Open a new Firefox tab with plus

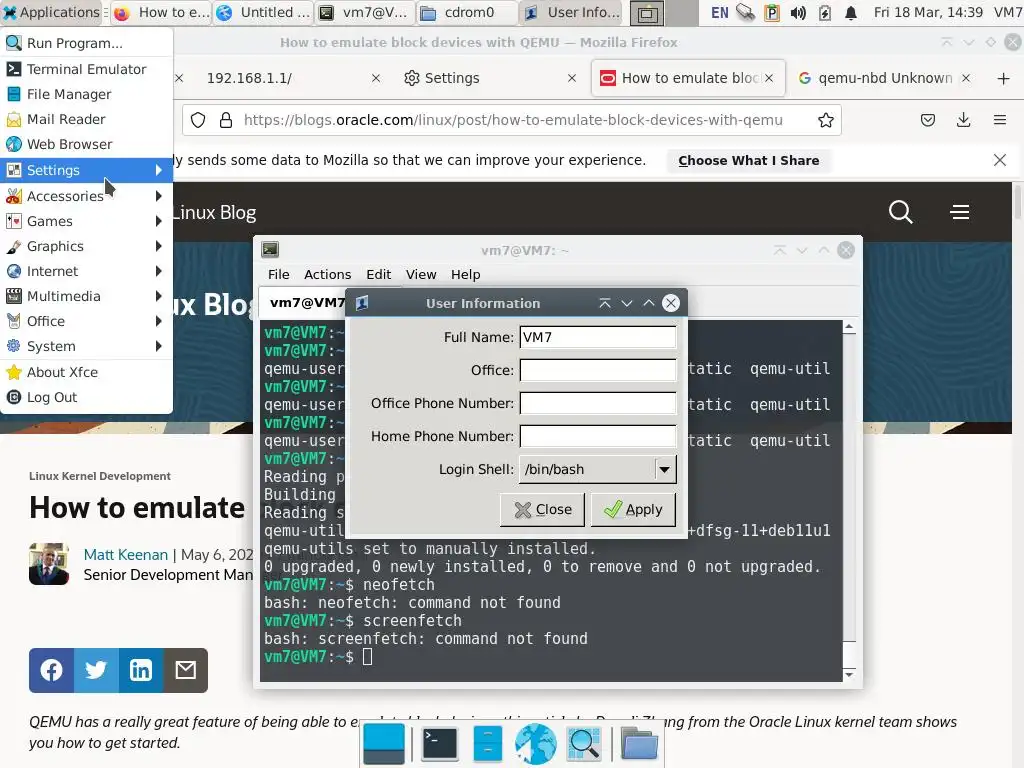(1004, 78)
